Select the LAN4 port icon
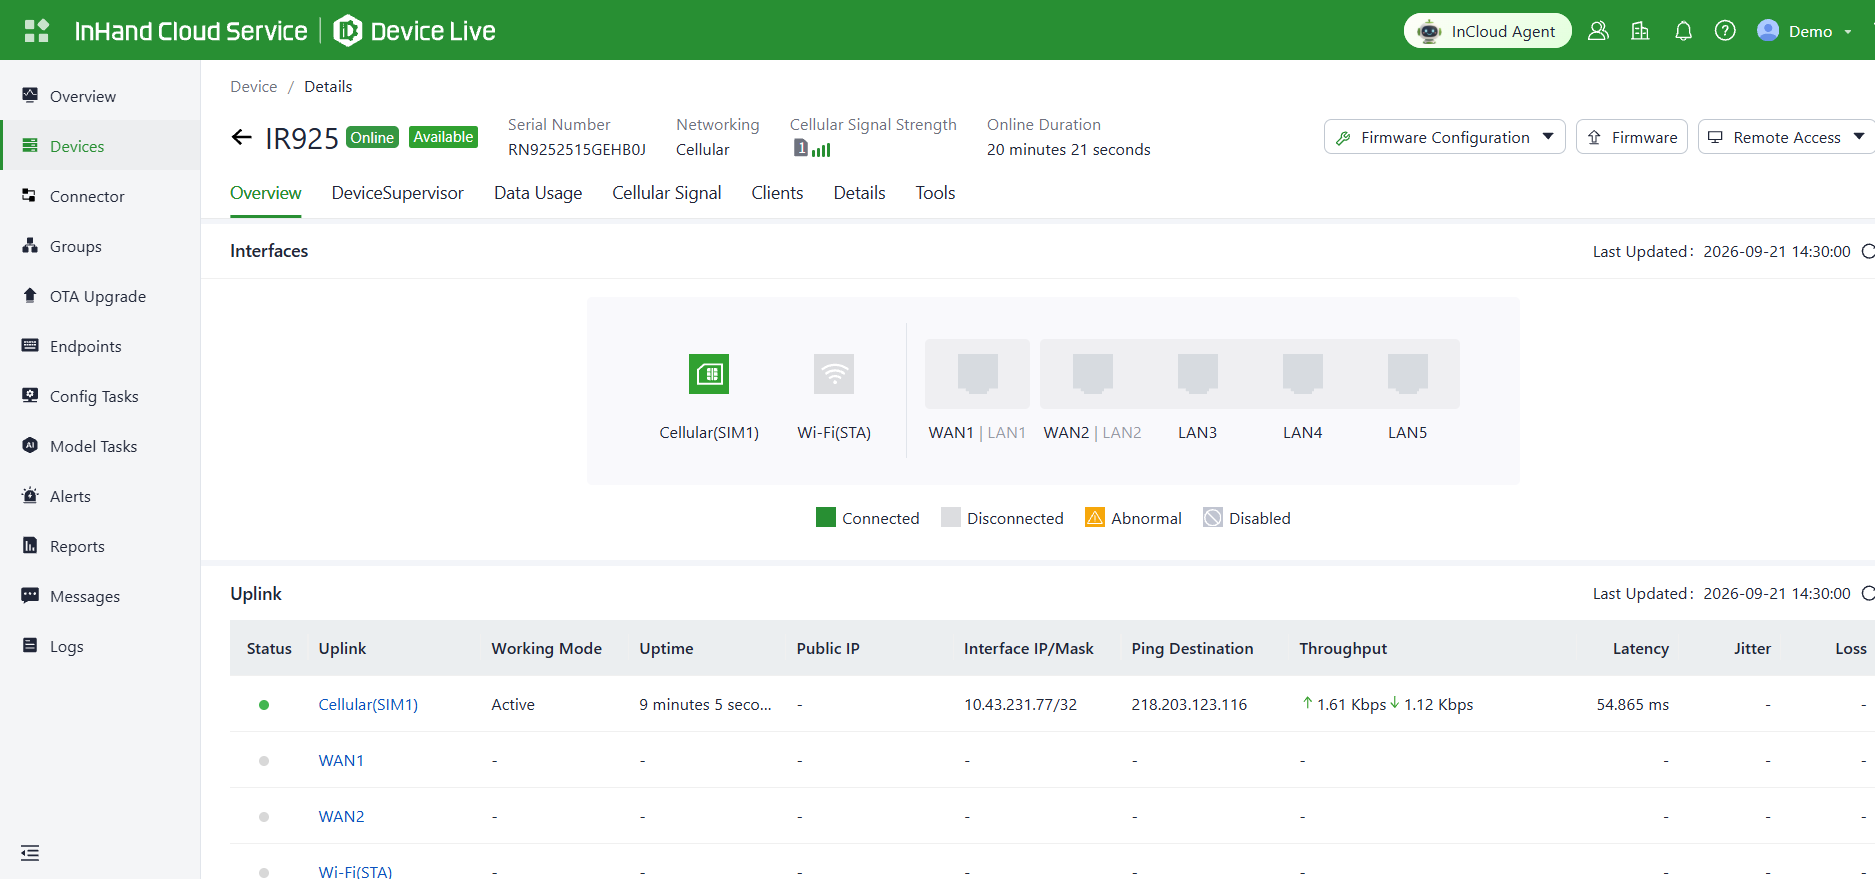The height and width of the screenshot is (879, 1875). [x=1302, y=373]
